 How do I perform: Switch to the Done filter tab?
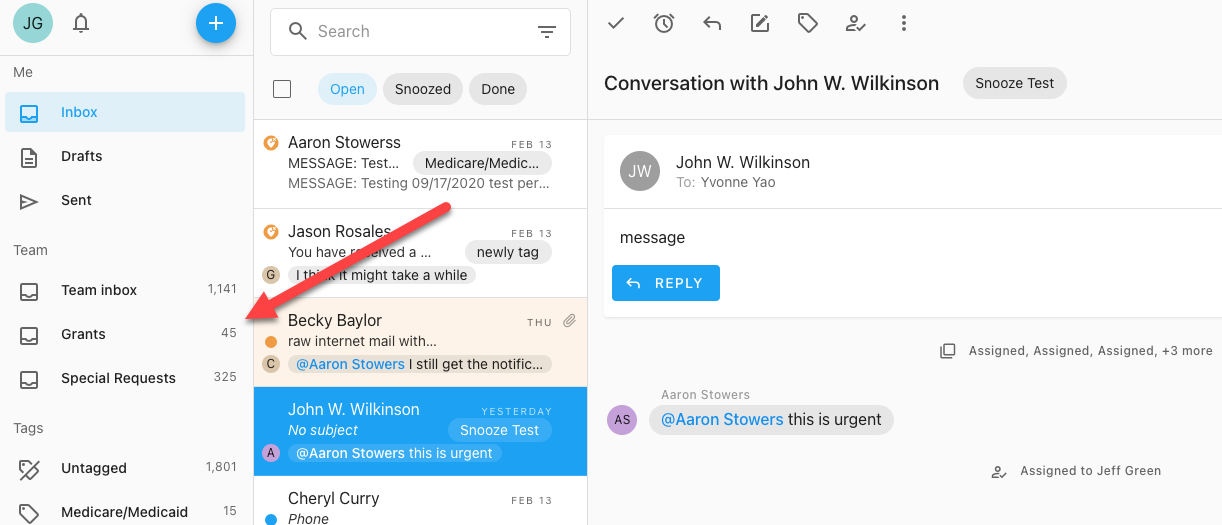tap(497, 89)
